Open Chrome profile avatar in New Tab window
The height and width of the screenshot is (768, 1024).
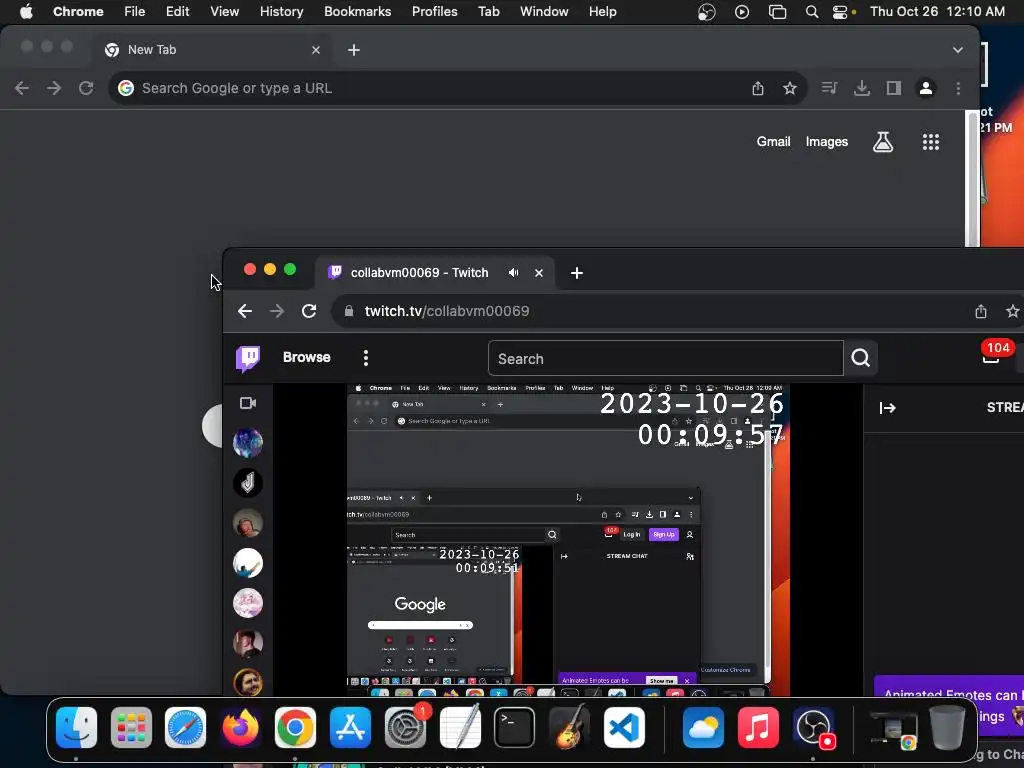(x=926, y=88)
